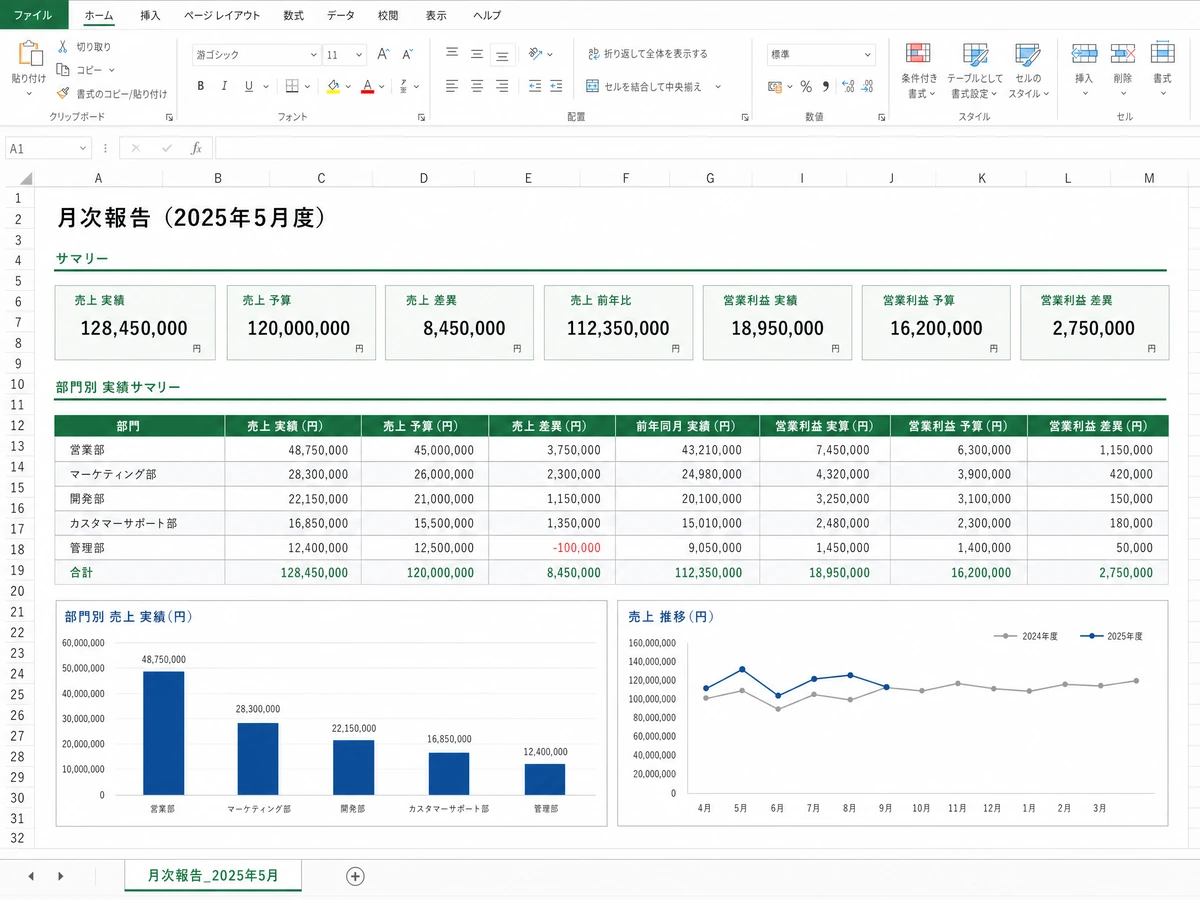Toggle italic formatting (I)

click(x=224, y=86)
